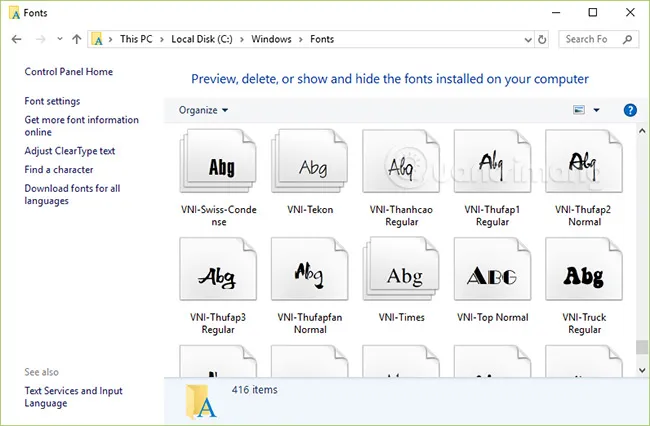Select the VNI-Thufap1 Regular font icon

492,161
